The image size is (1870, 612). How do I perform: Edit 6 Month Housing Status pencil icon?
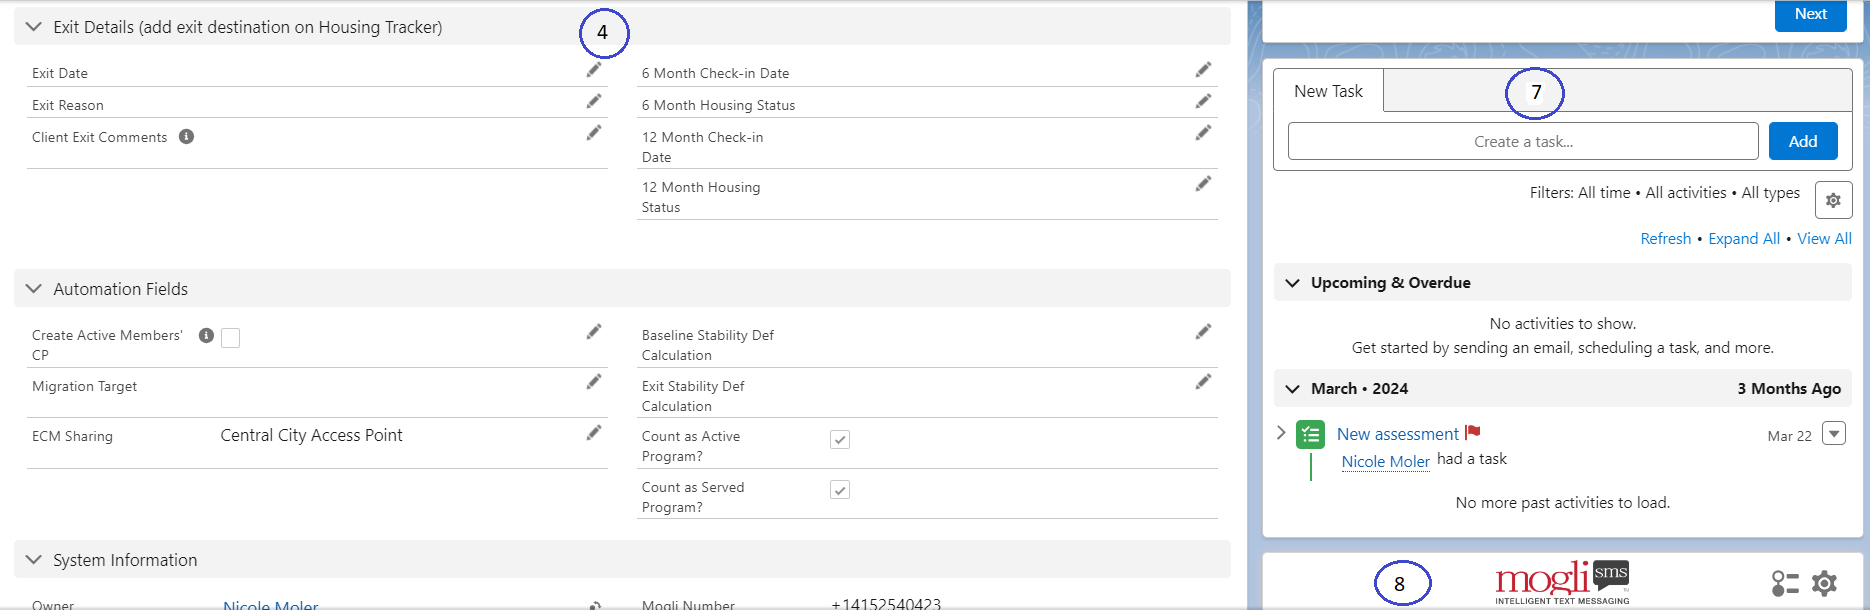(x=1203, y=101)
